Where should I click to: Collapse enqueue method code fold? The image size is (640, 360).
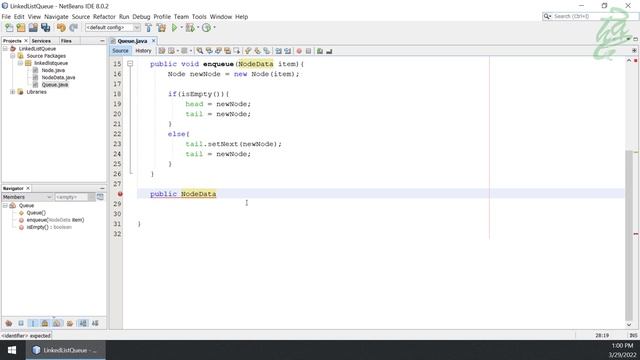130,64
